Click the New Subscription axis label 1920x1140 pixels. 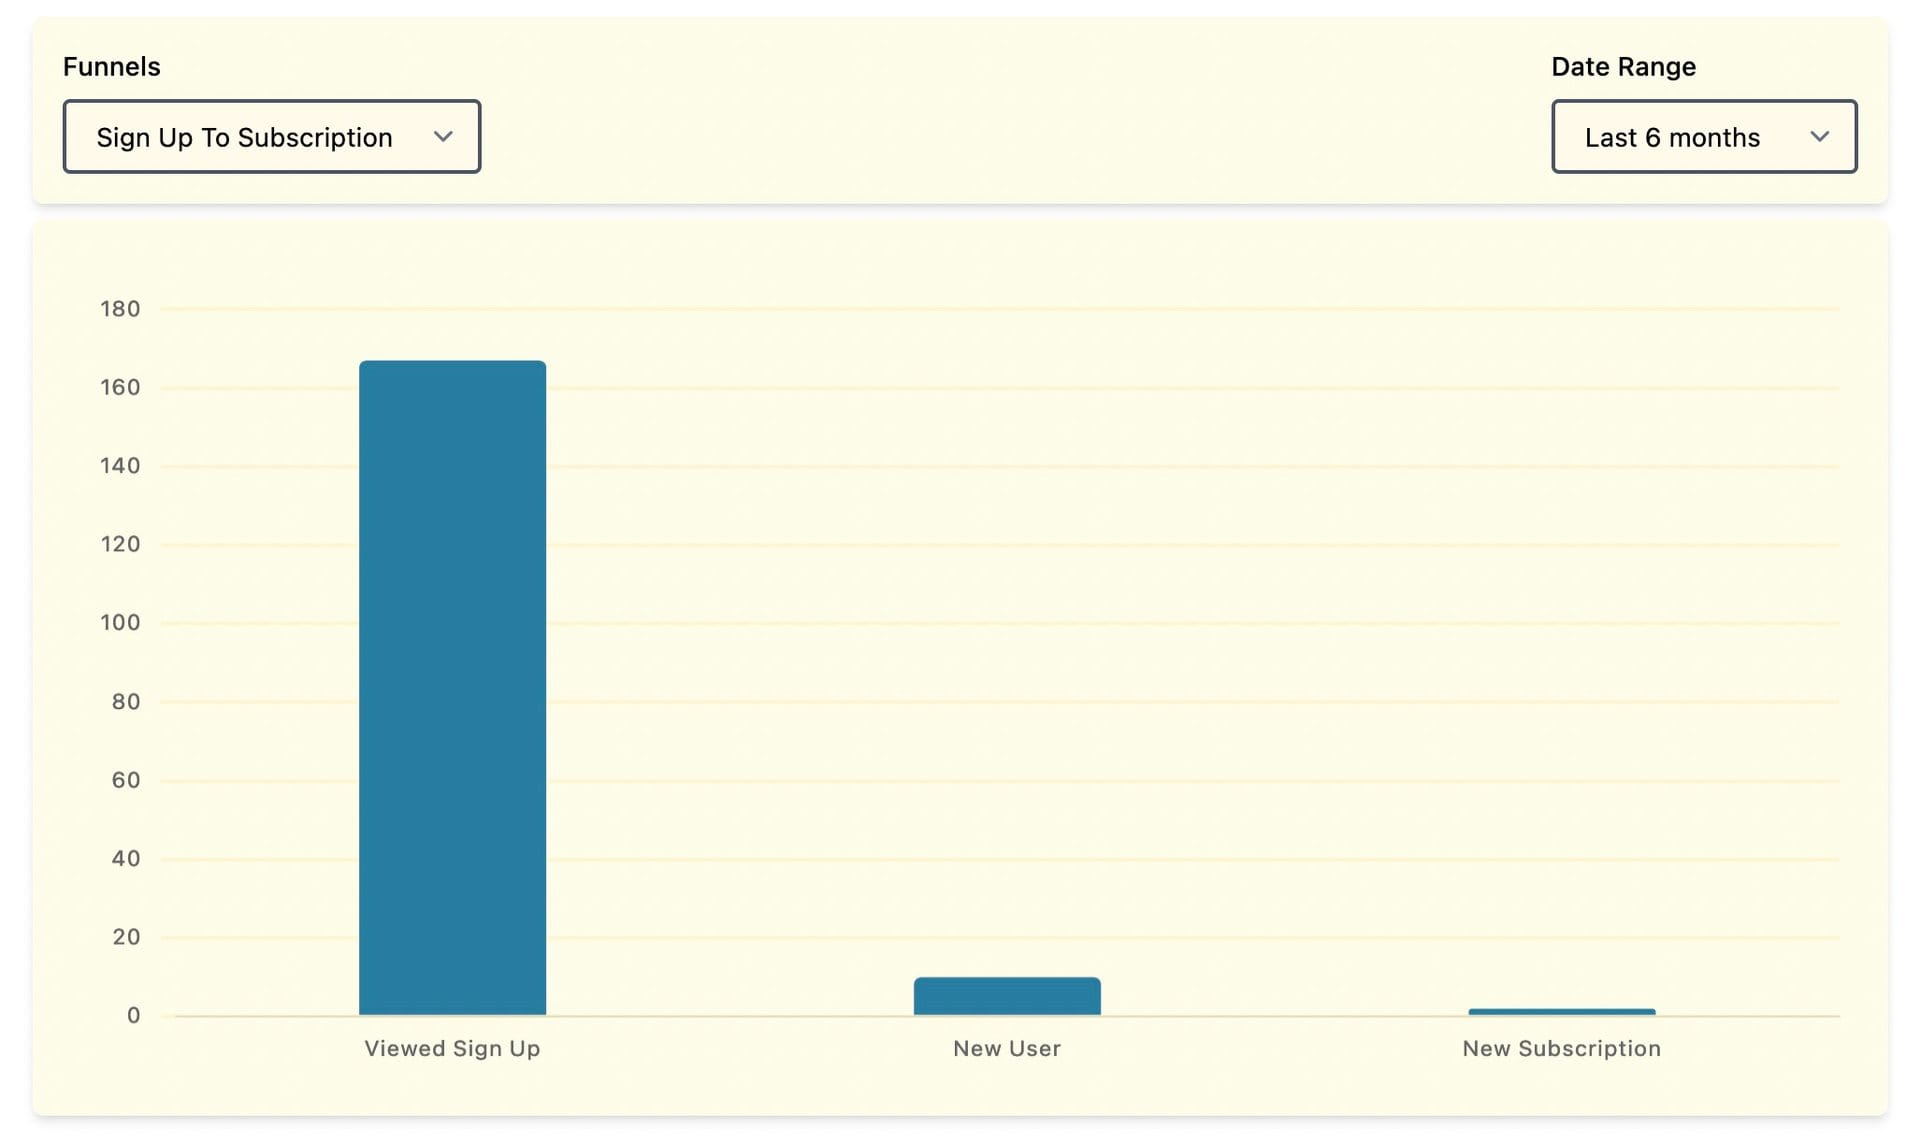pyautogui.click(x=1561, y=1048)
